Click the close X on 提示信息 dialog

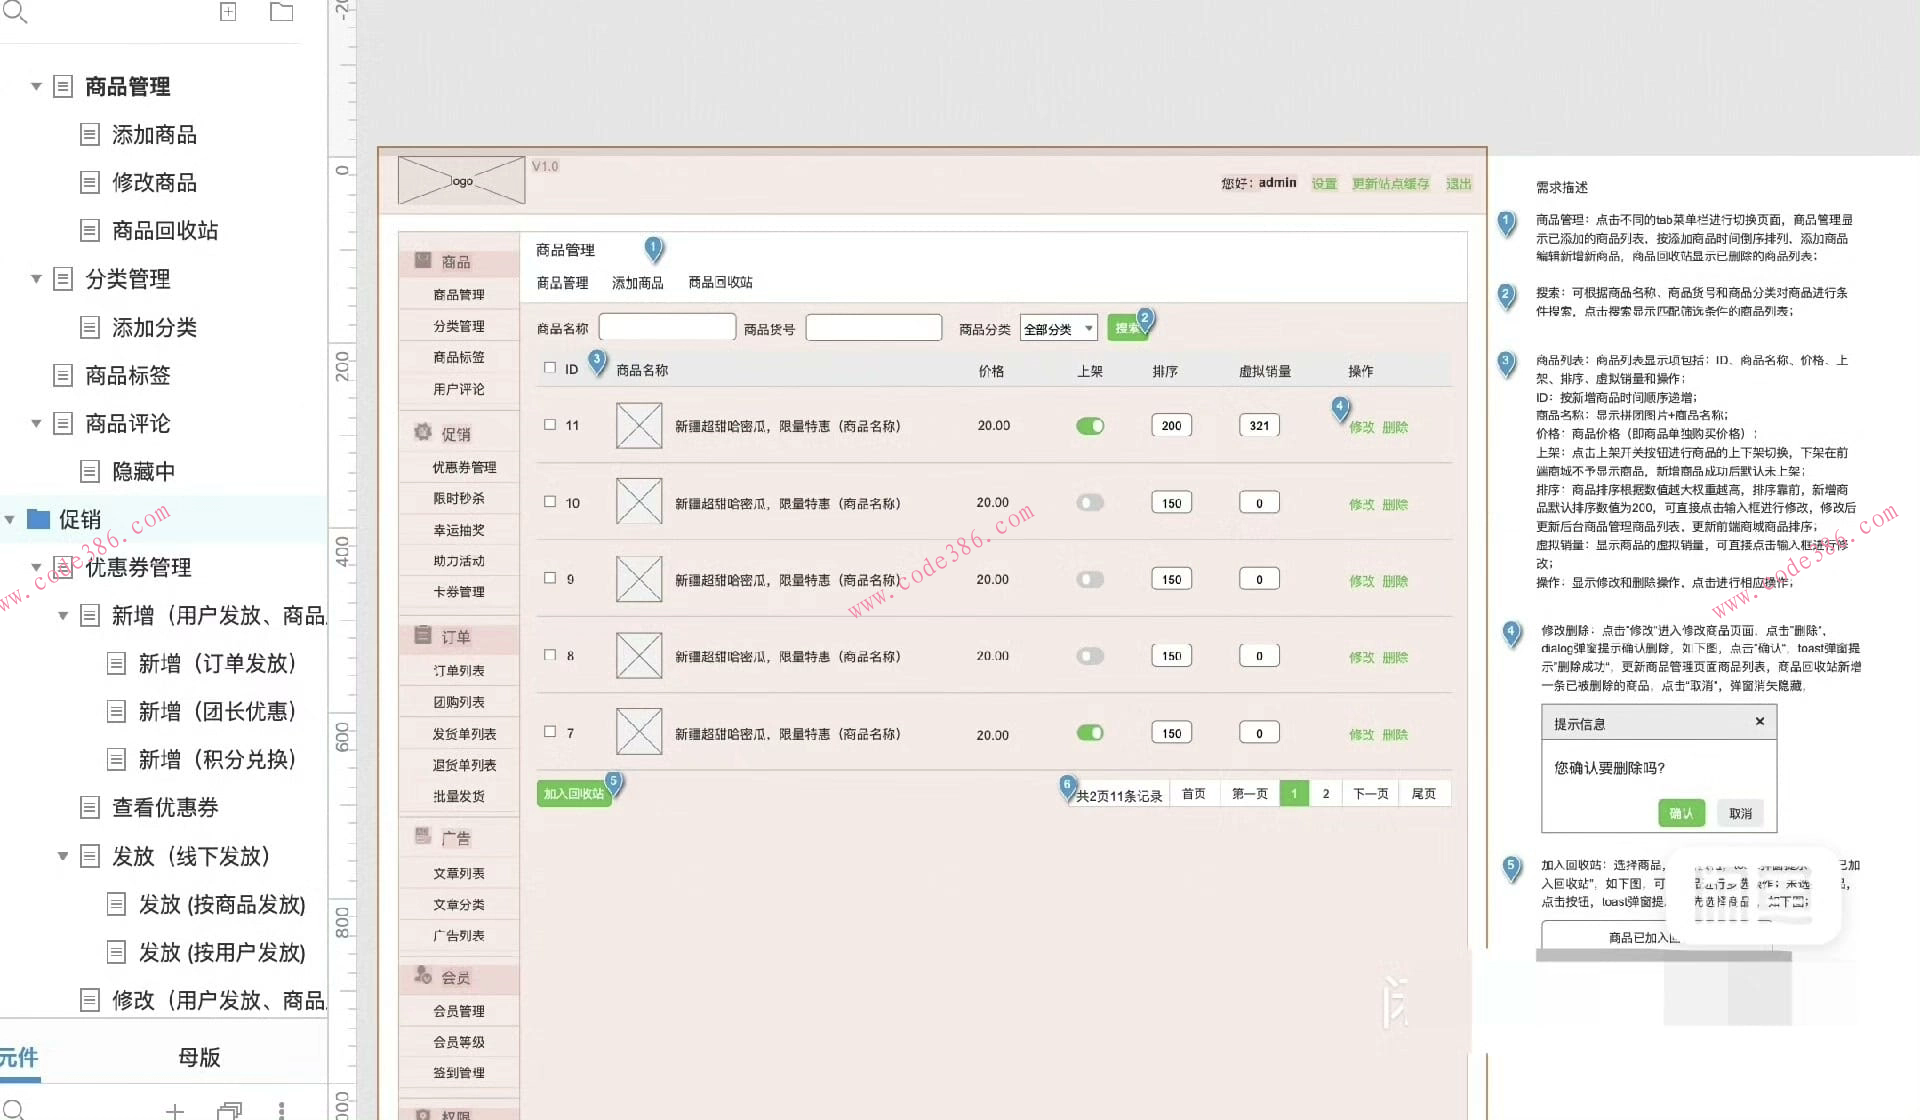click(1759, 721)
